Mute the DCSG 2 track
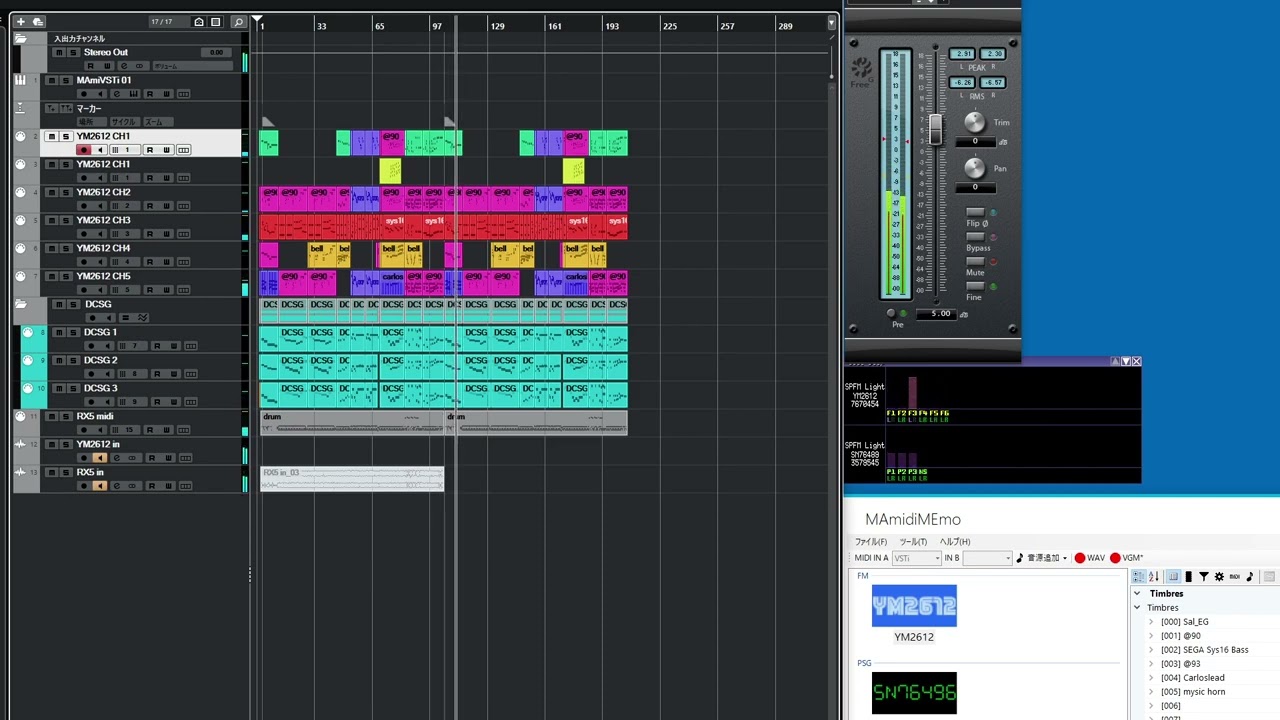The width and height of the screenshot is (1280, 720). 59,360
